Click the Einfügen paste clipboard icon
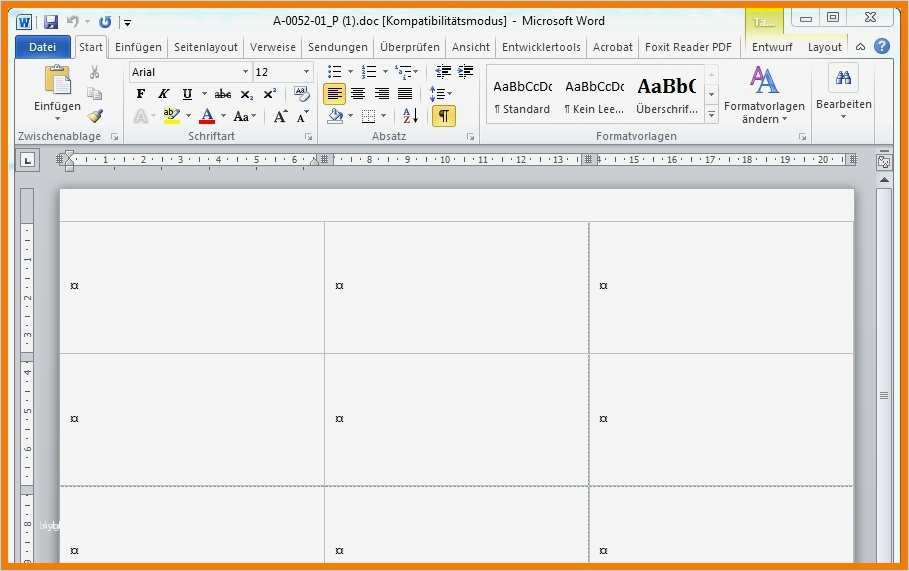The width and height of the screenshot is (909, 571). tap(58, 79)
